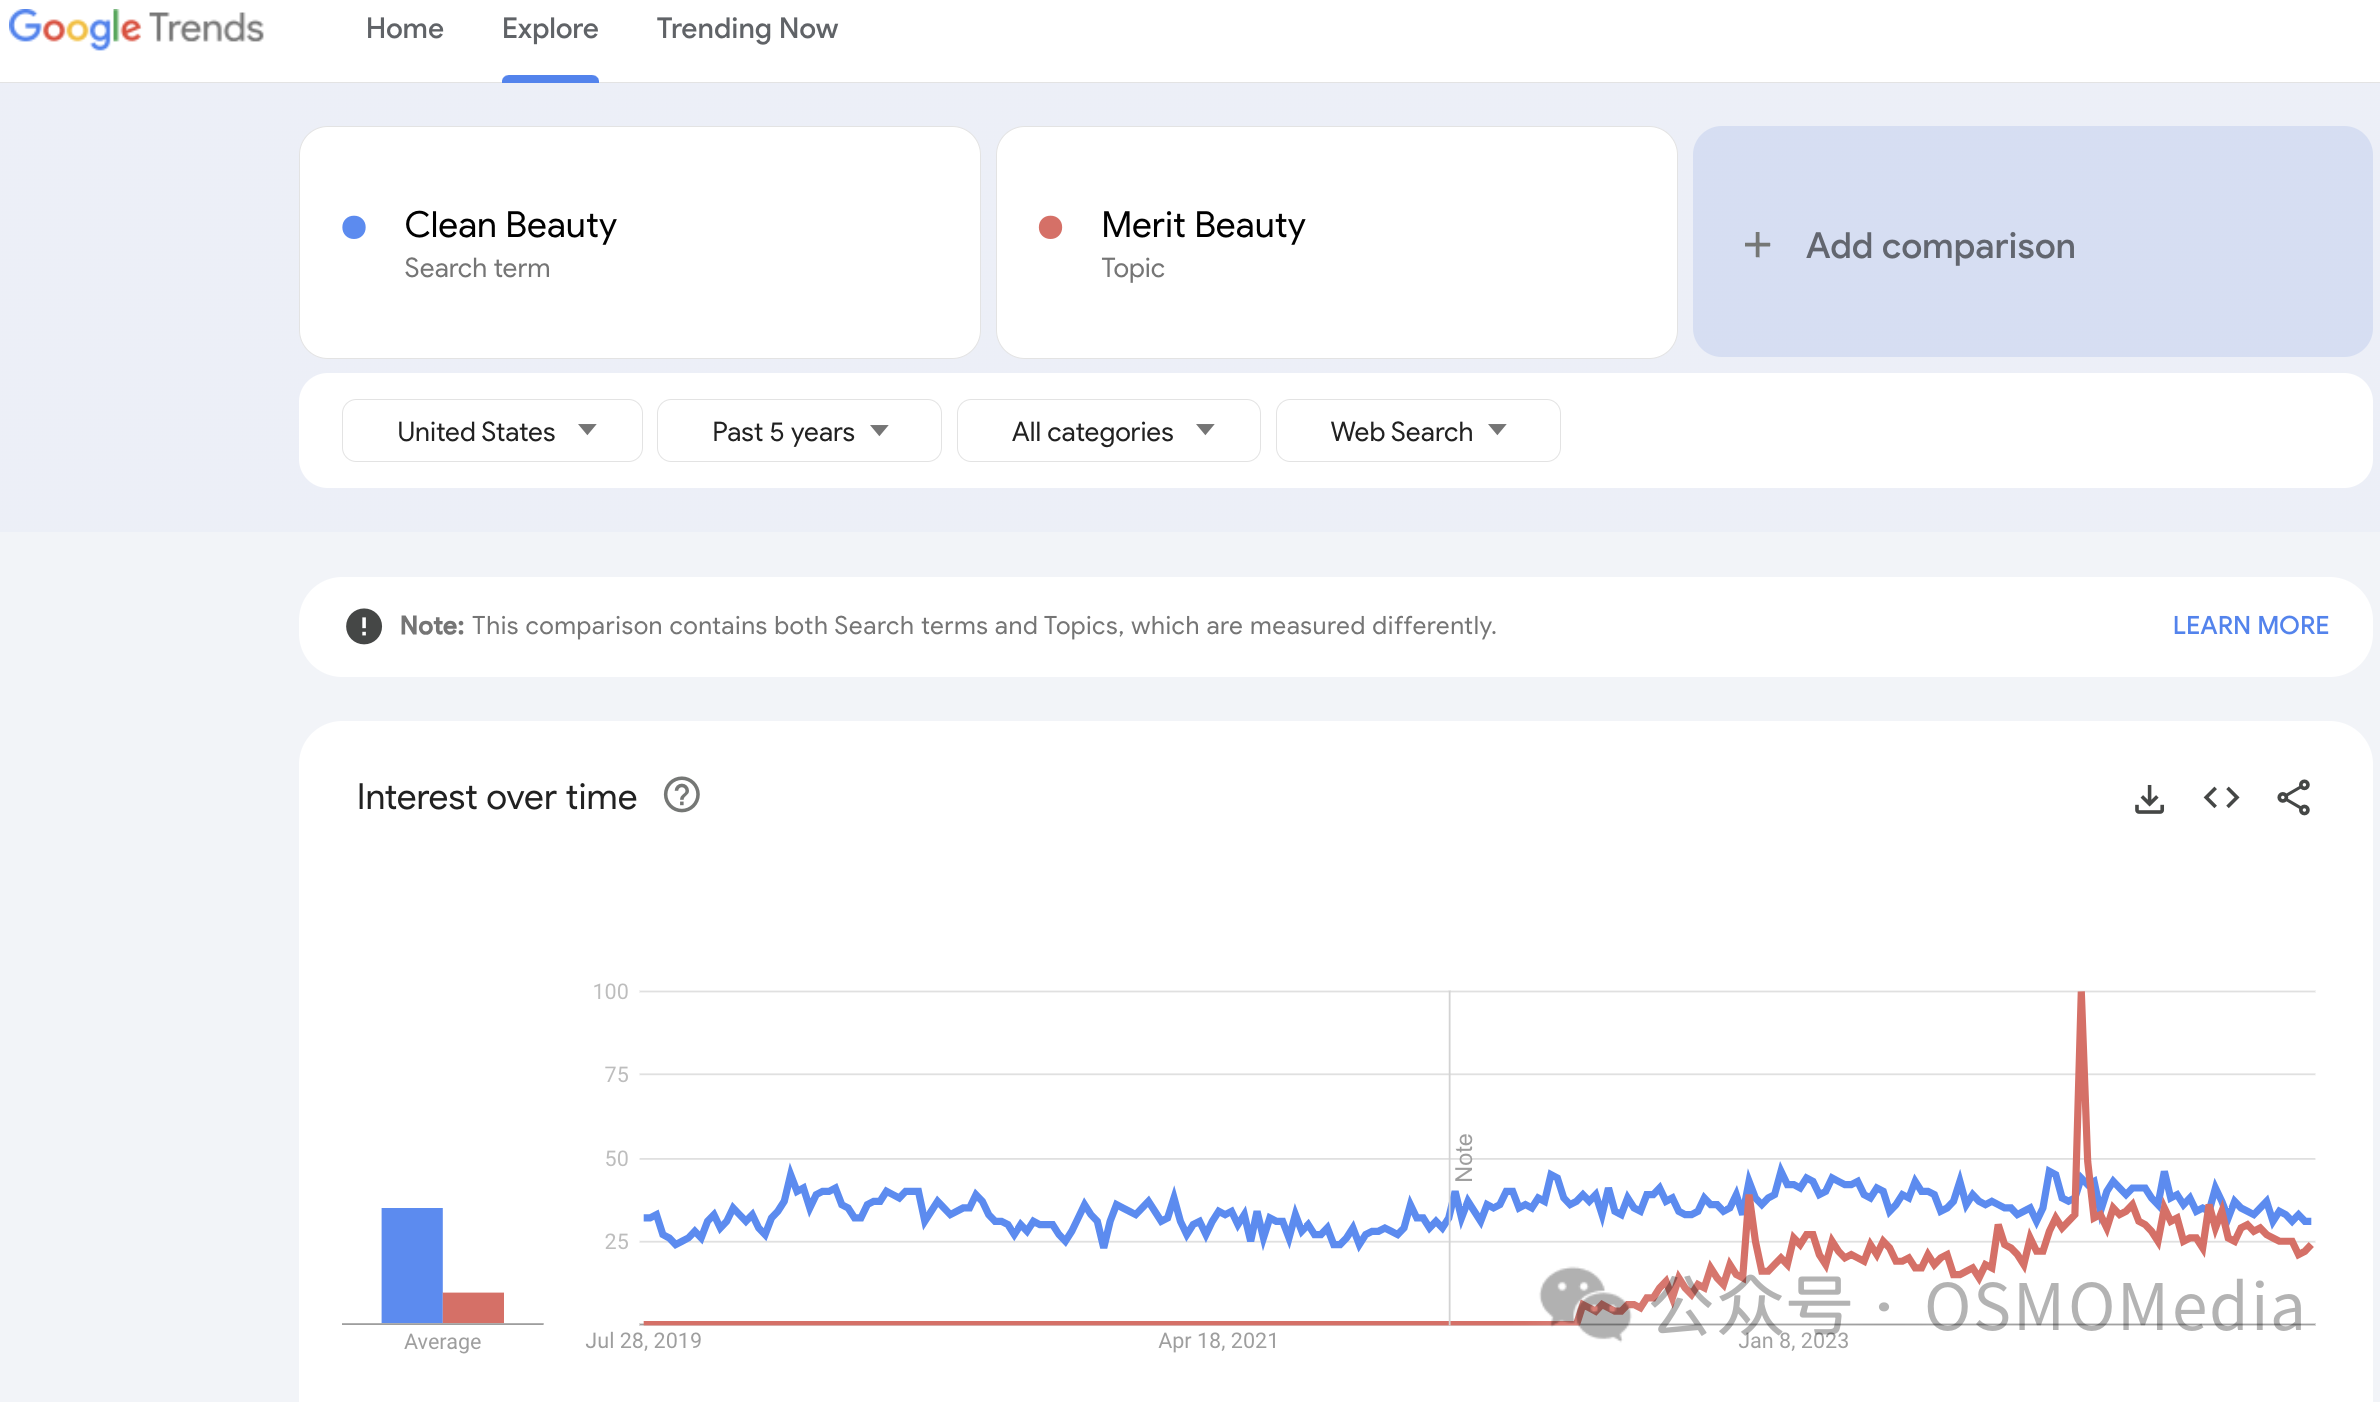2380x1402 pixels.
Task: Click the '75' y-axis label
Action: click(616, 1074)
